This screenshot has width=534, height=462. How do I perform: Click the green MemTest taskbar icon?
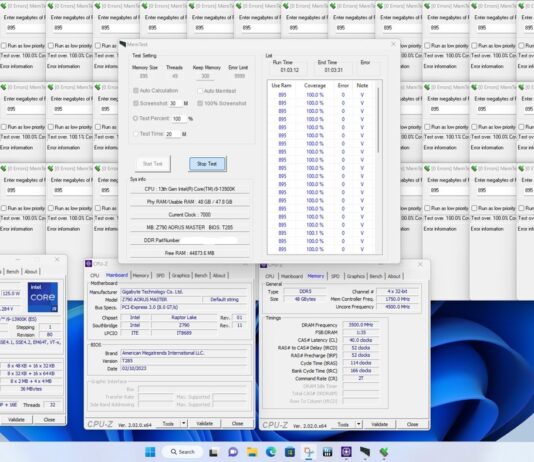coord(384,452)
